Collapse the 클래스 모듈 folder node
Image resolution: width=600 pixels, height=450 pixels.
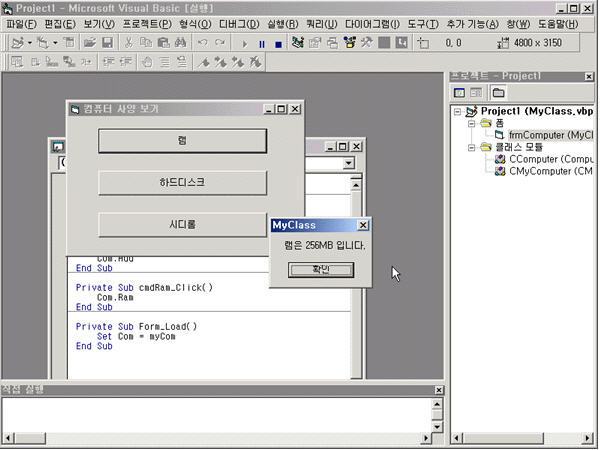click(471, 147)
